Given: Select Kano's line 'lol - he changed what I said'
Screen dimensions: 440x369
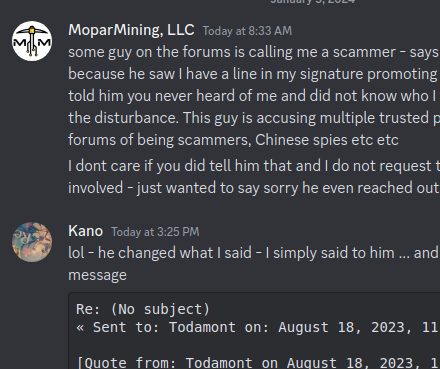Looking at the screenshot, I should point(254,253).
